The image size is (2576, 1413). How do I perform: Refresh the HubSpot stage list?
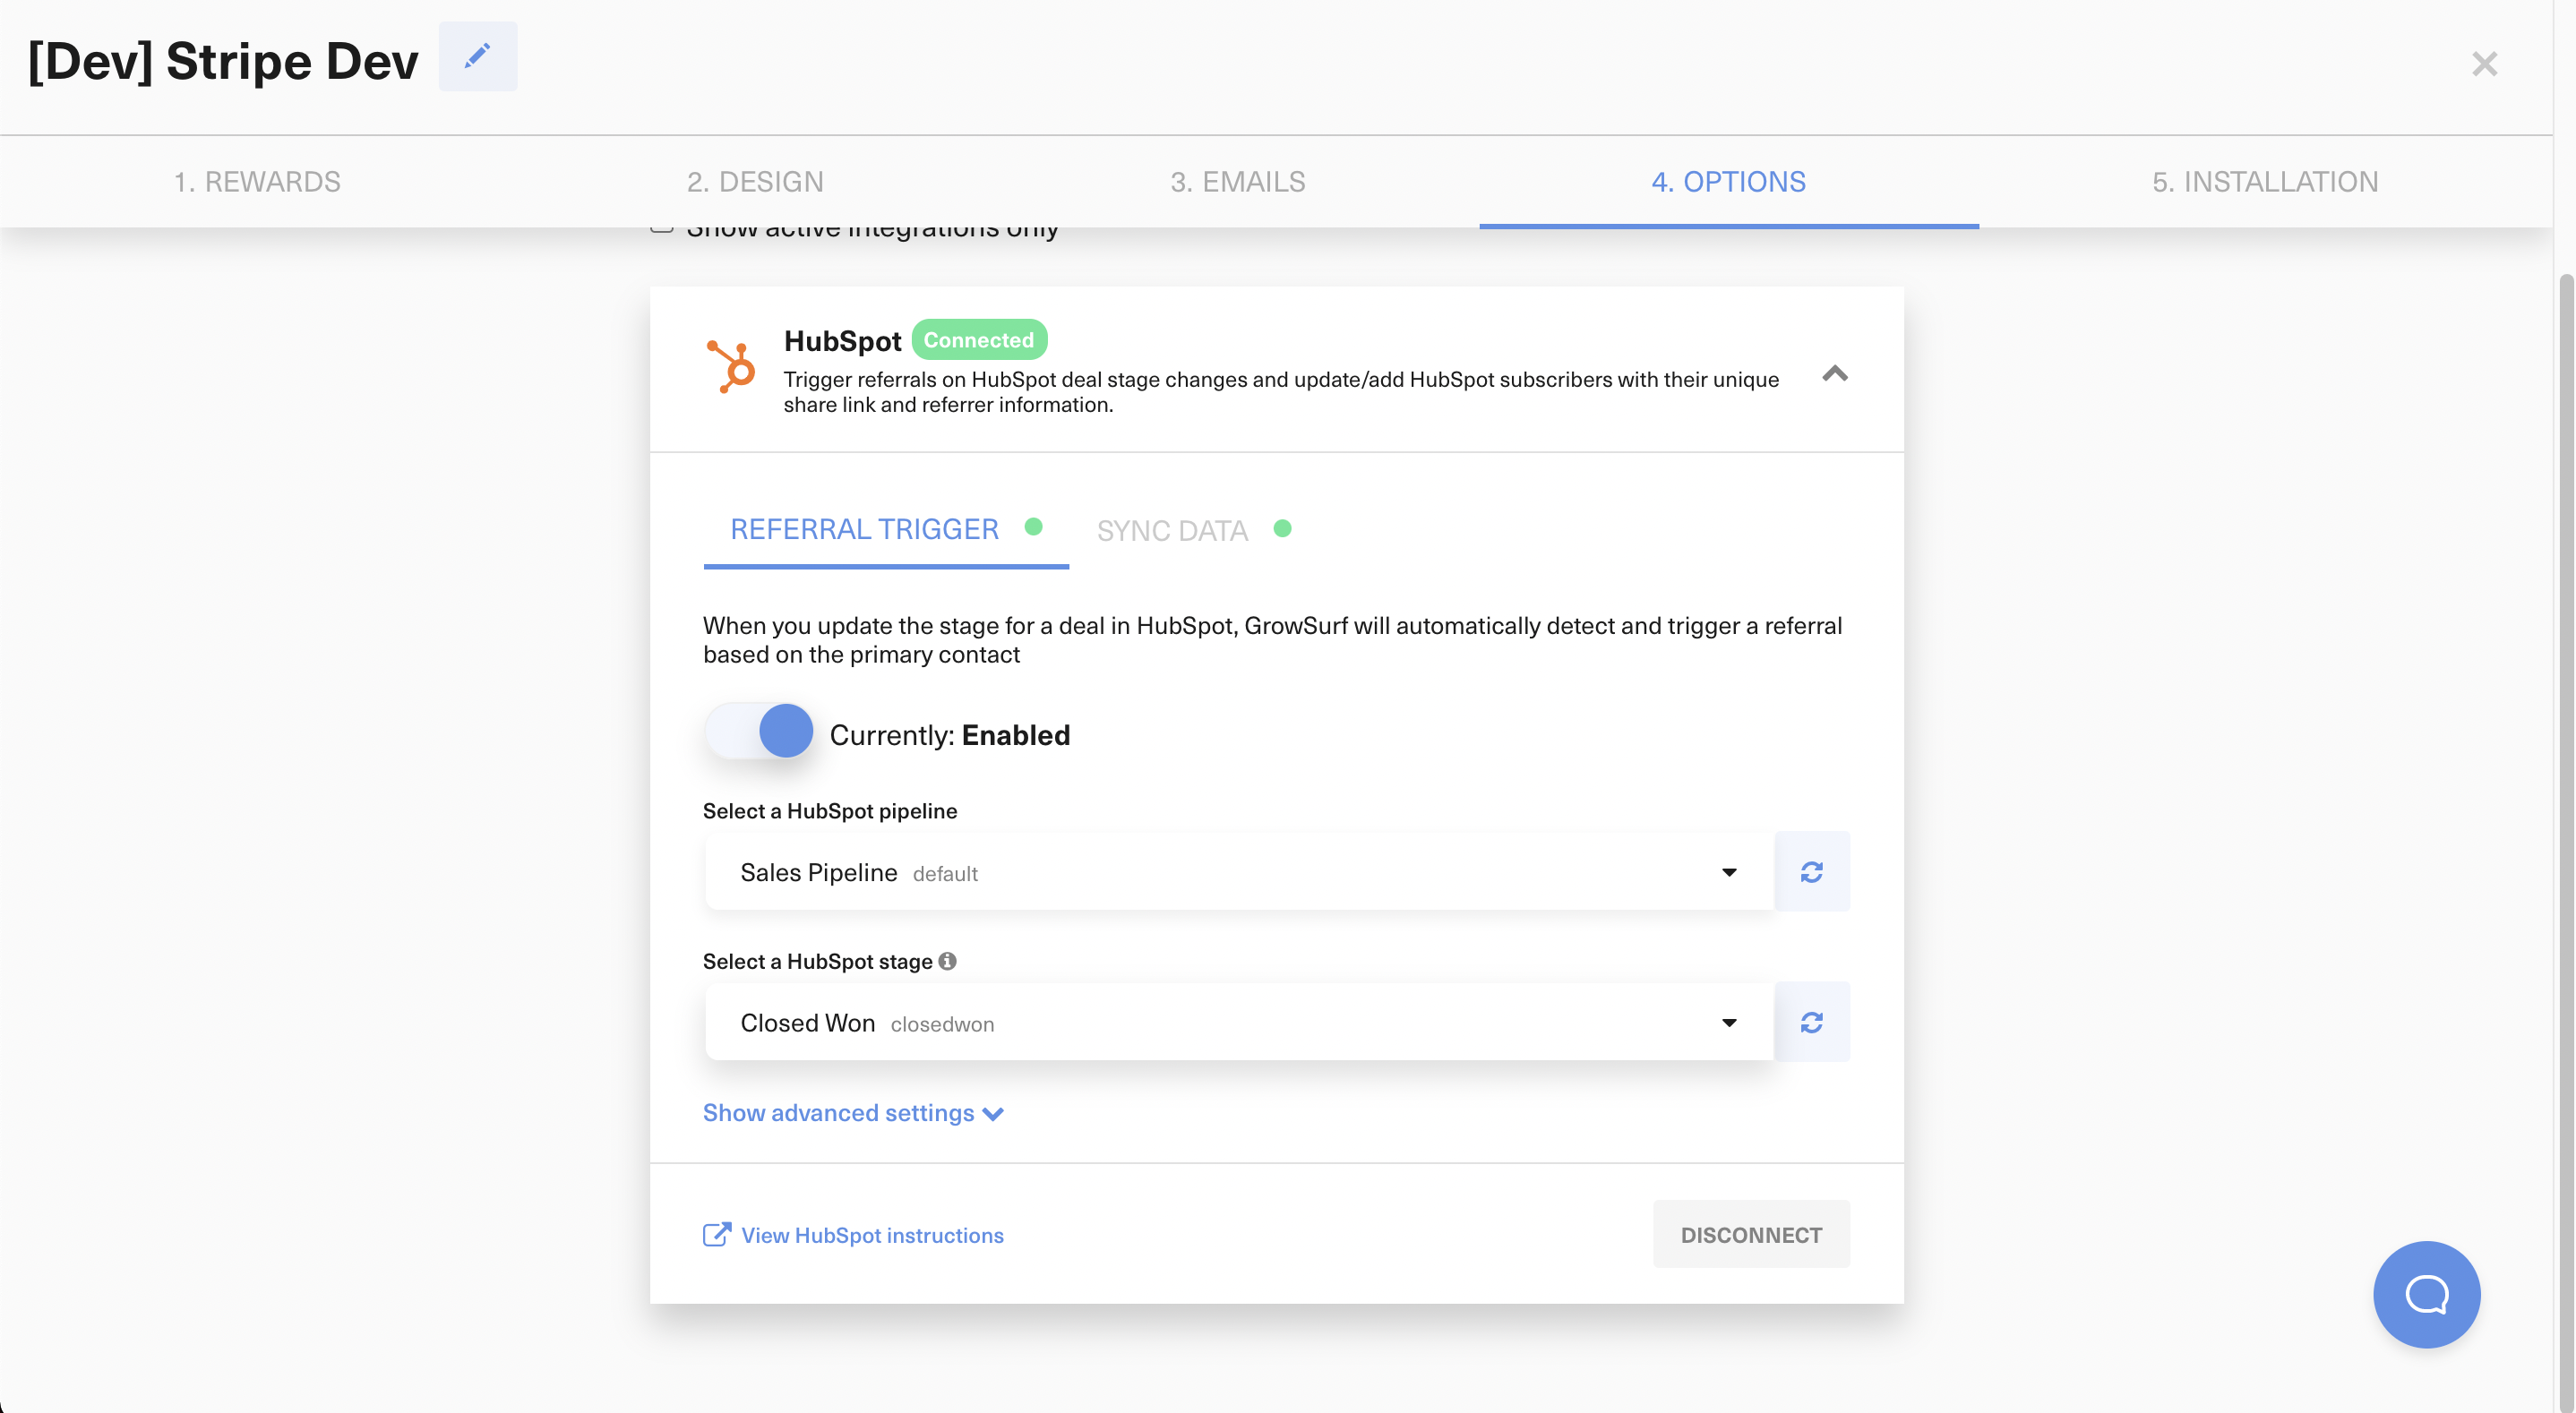click(1813, 1022)
